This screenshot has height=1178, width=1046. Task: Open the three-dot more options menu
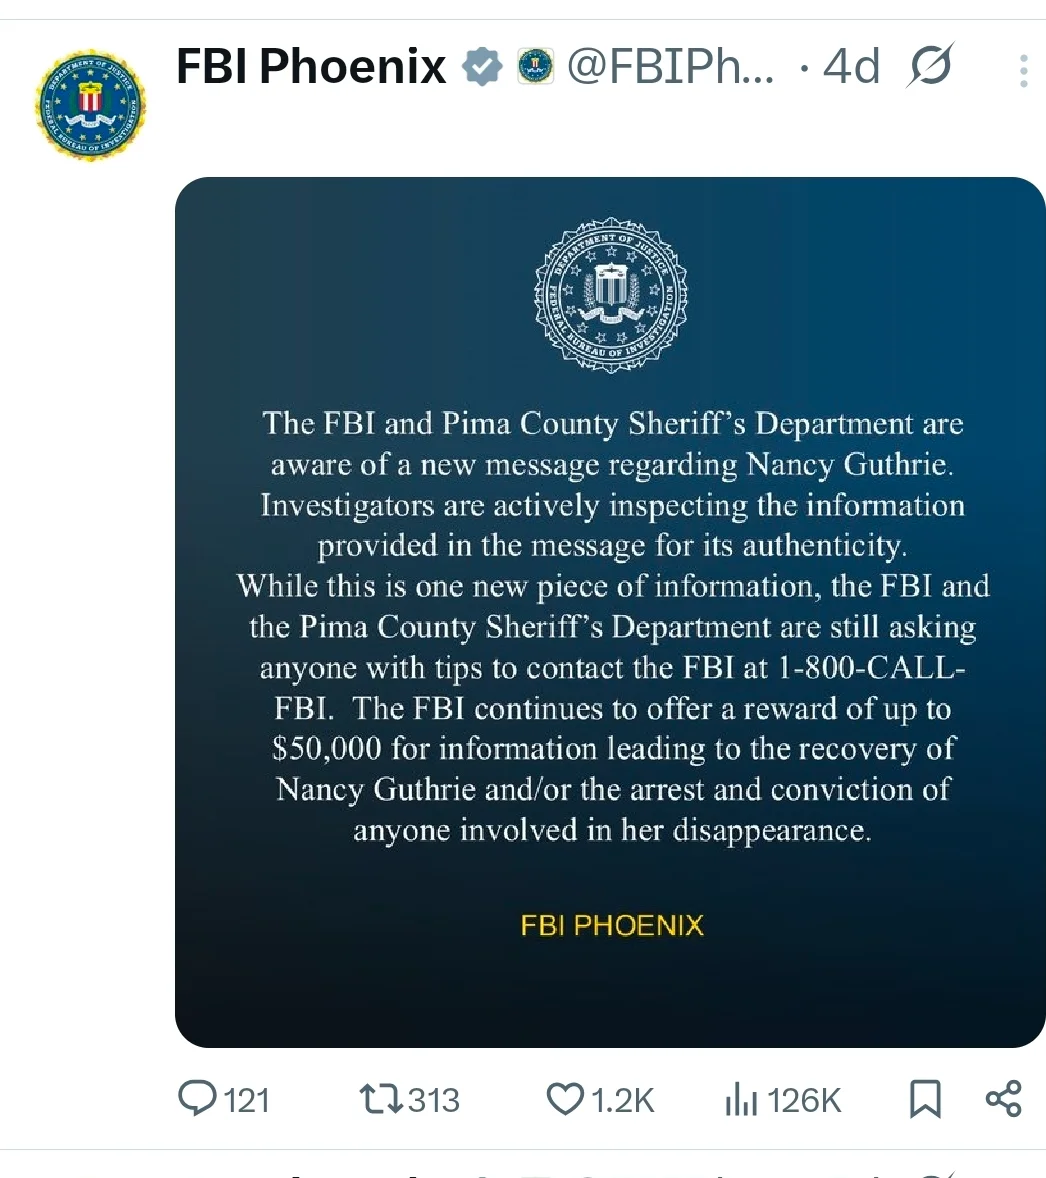click(x=1023, y=71)
